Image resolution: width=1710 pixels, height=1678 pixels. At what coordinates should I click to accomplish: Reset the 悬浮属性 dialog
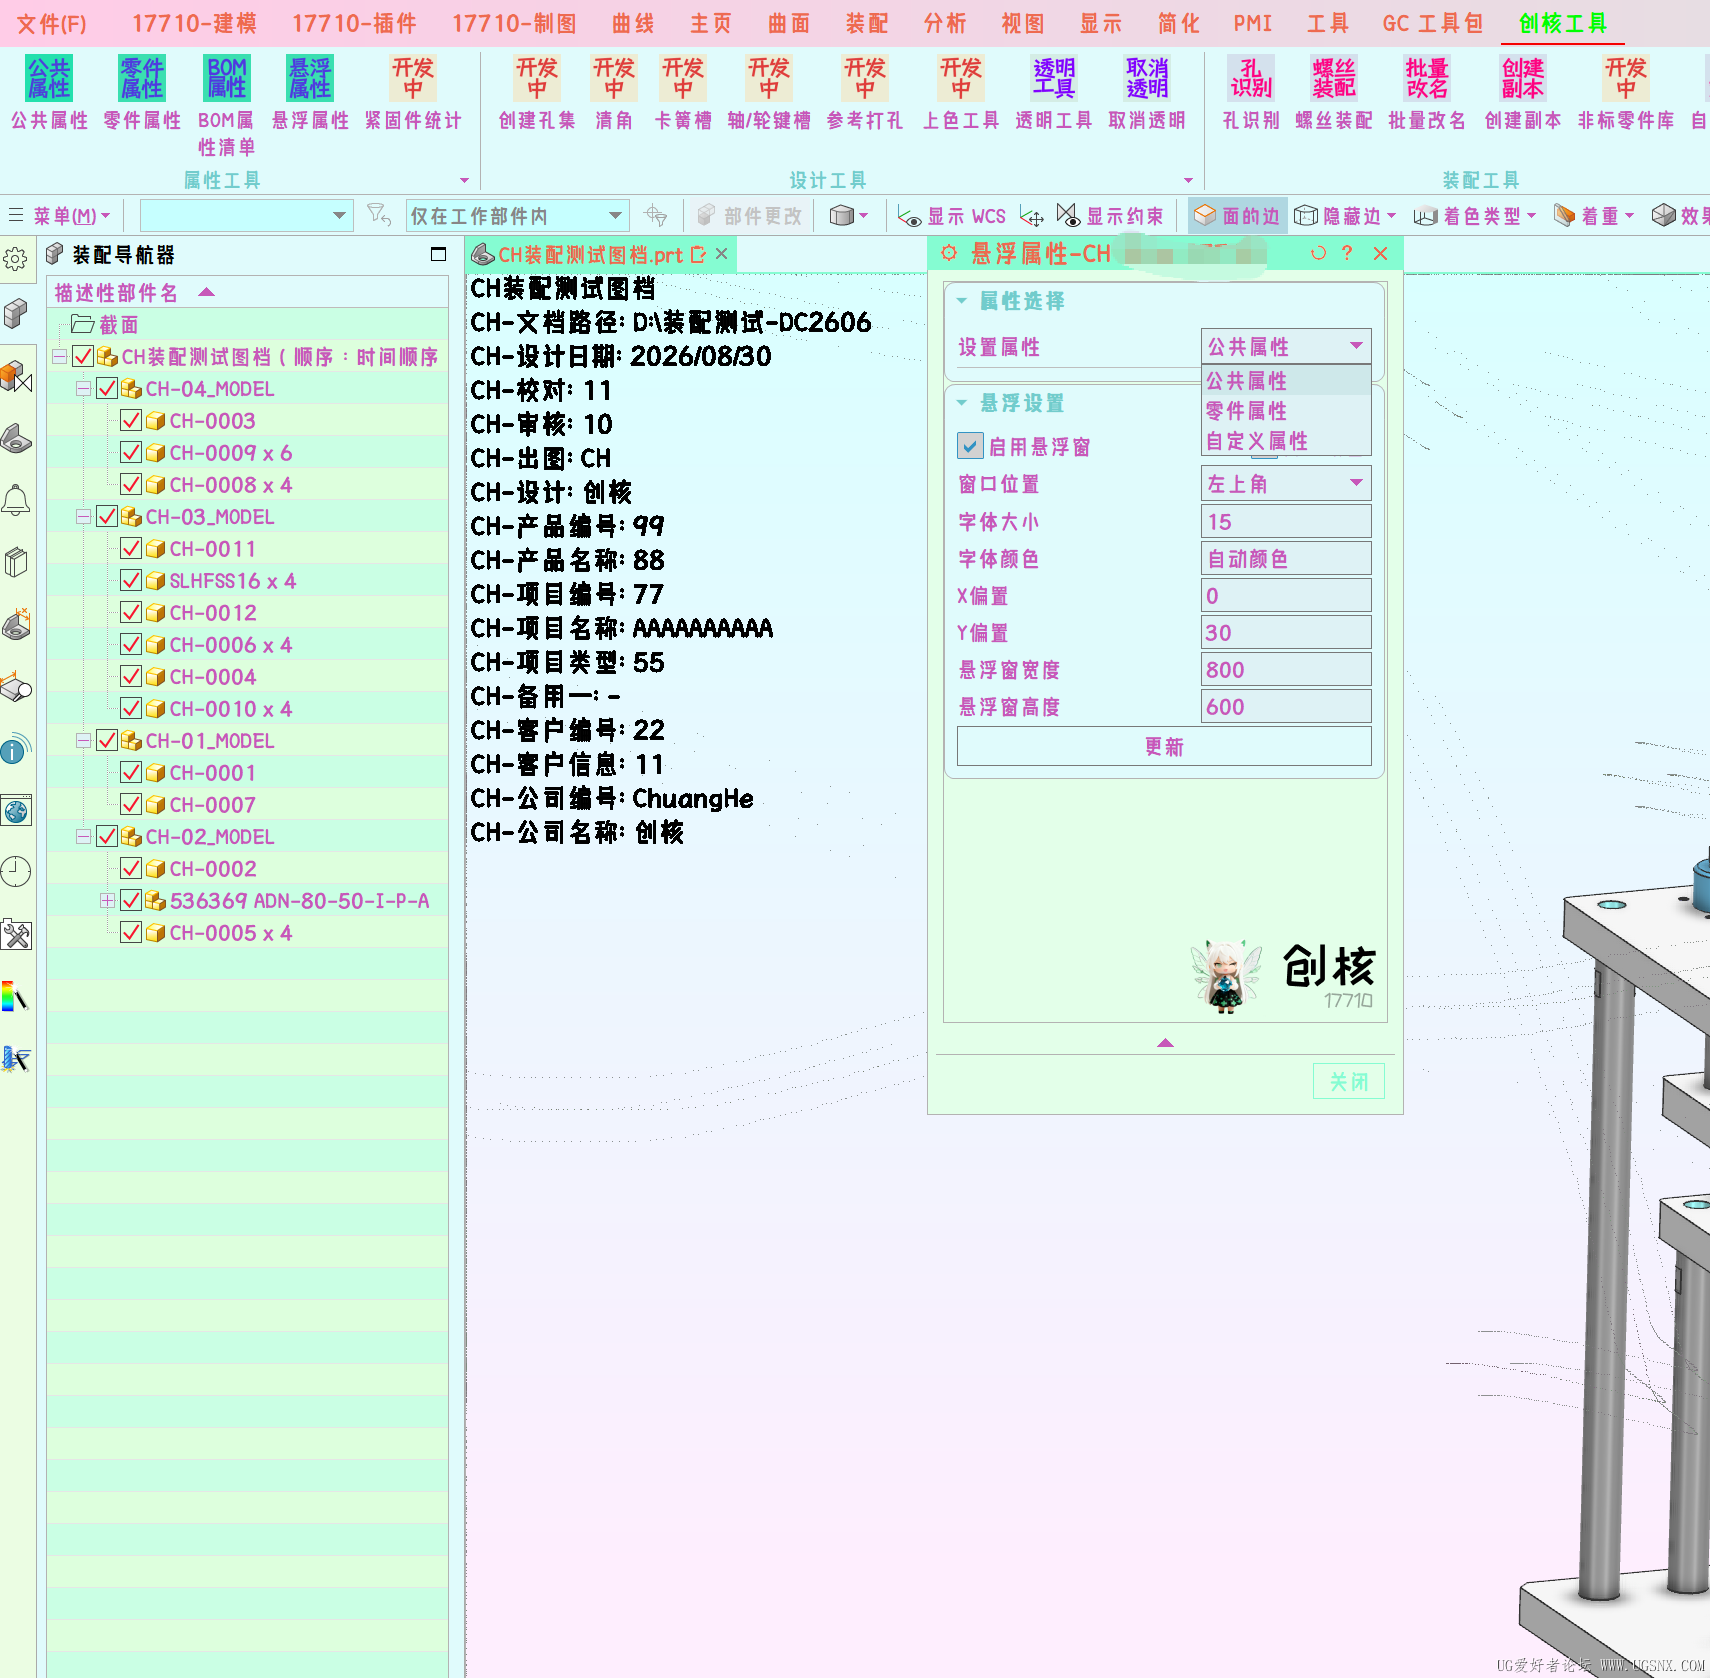pyautogui.click(x=1318, y=254)
